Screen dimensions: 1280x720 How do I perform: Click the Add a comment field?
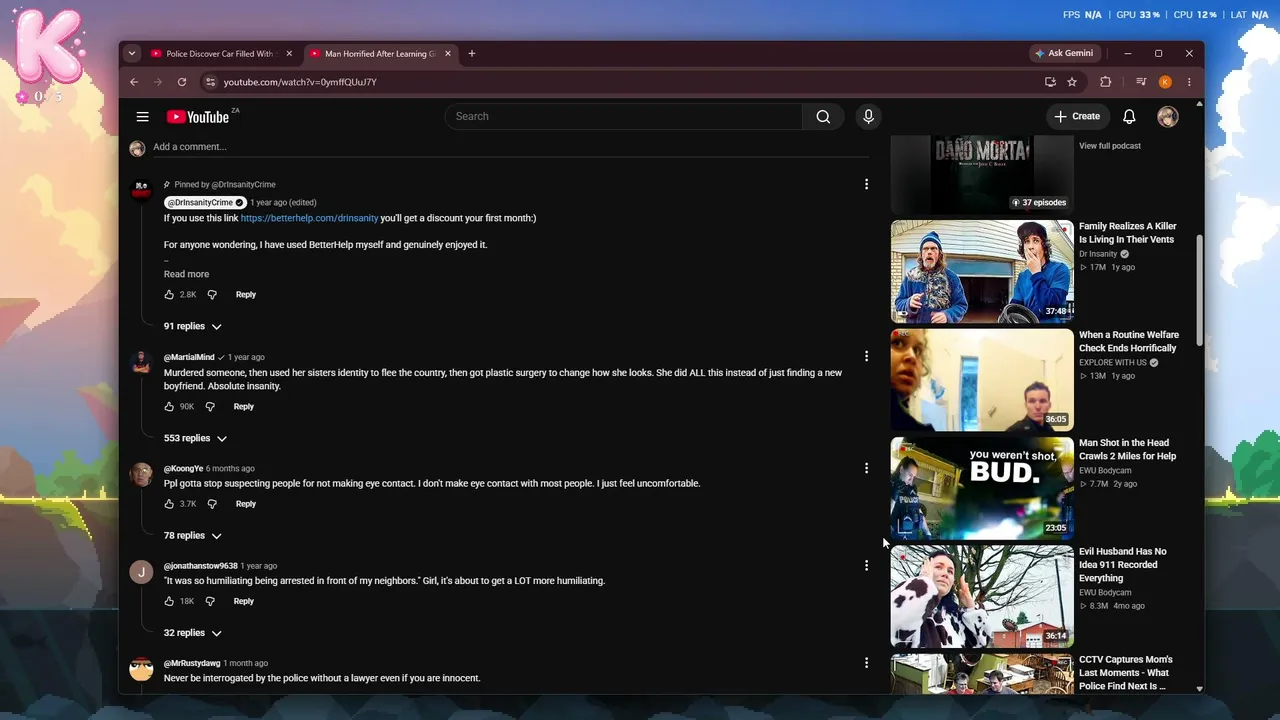point(510,147)
